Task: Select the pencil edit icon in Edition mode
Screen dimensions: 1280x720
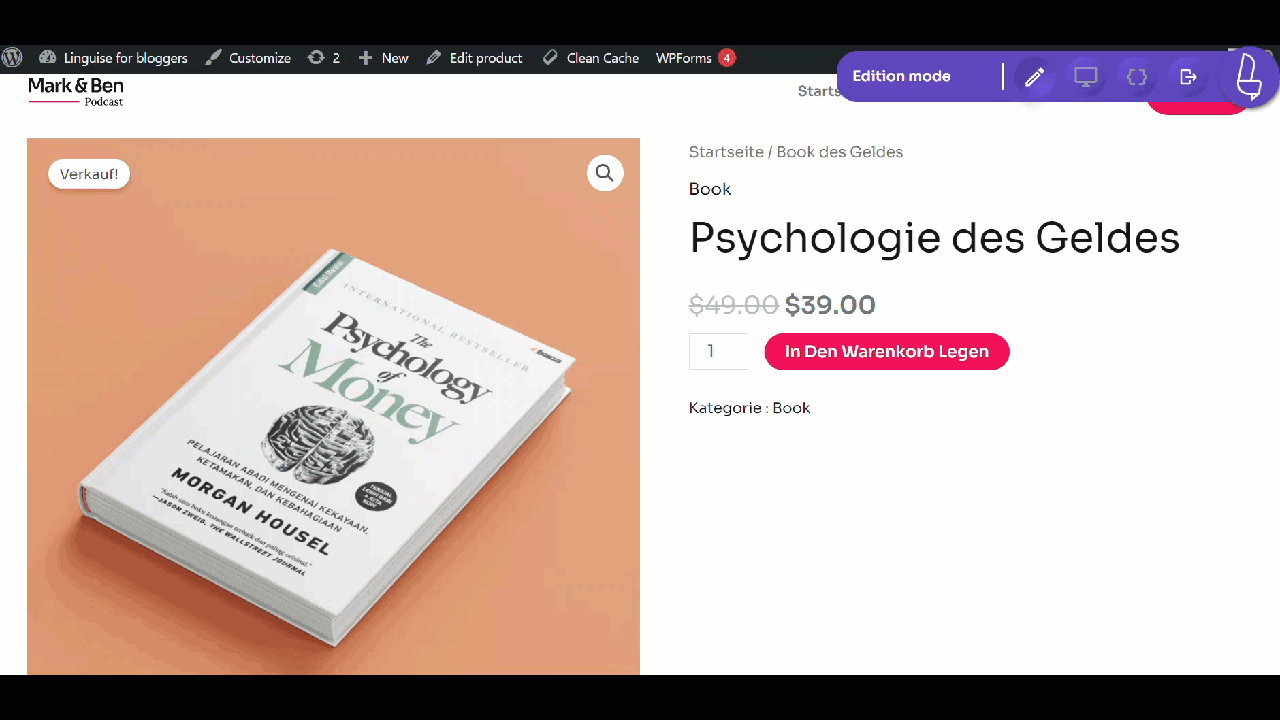Action: [x=1034, y=77]
